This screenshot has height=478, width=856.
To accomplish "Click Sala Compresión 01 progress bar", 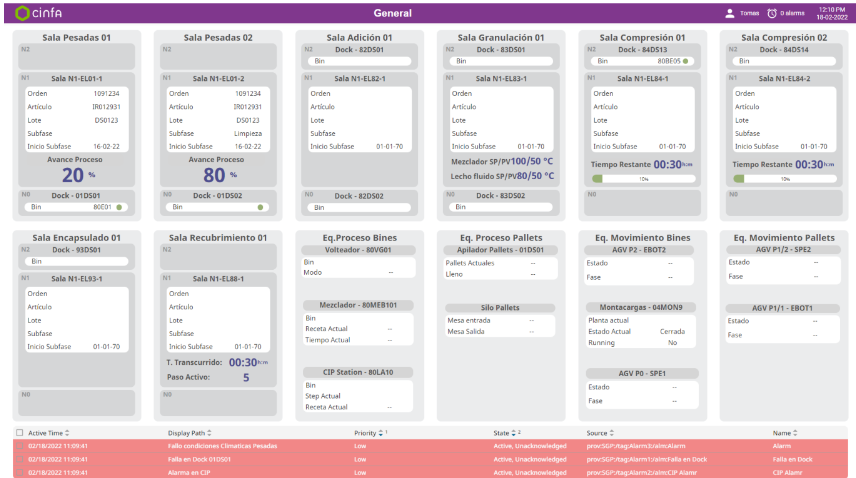I will pyautogui.click(x=644, y=179).
